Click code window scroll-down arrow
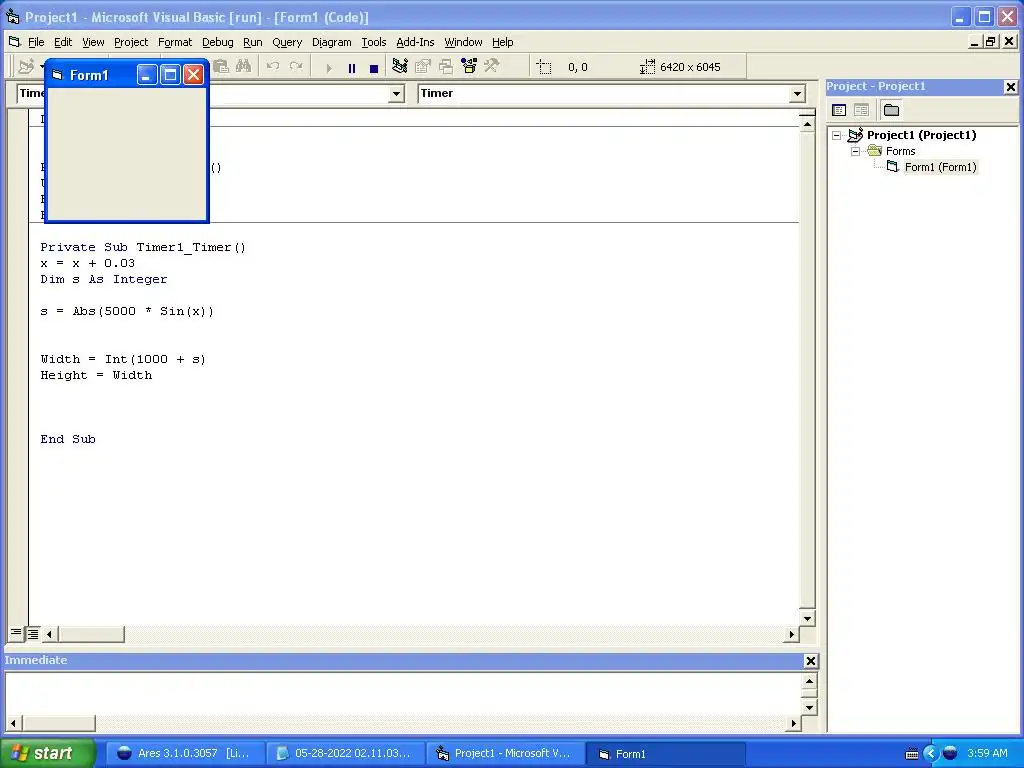The height and width of the screenshot is (768, 1024). point(807,618)
